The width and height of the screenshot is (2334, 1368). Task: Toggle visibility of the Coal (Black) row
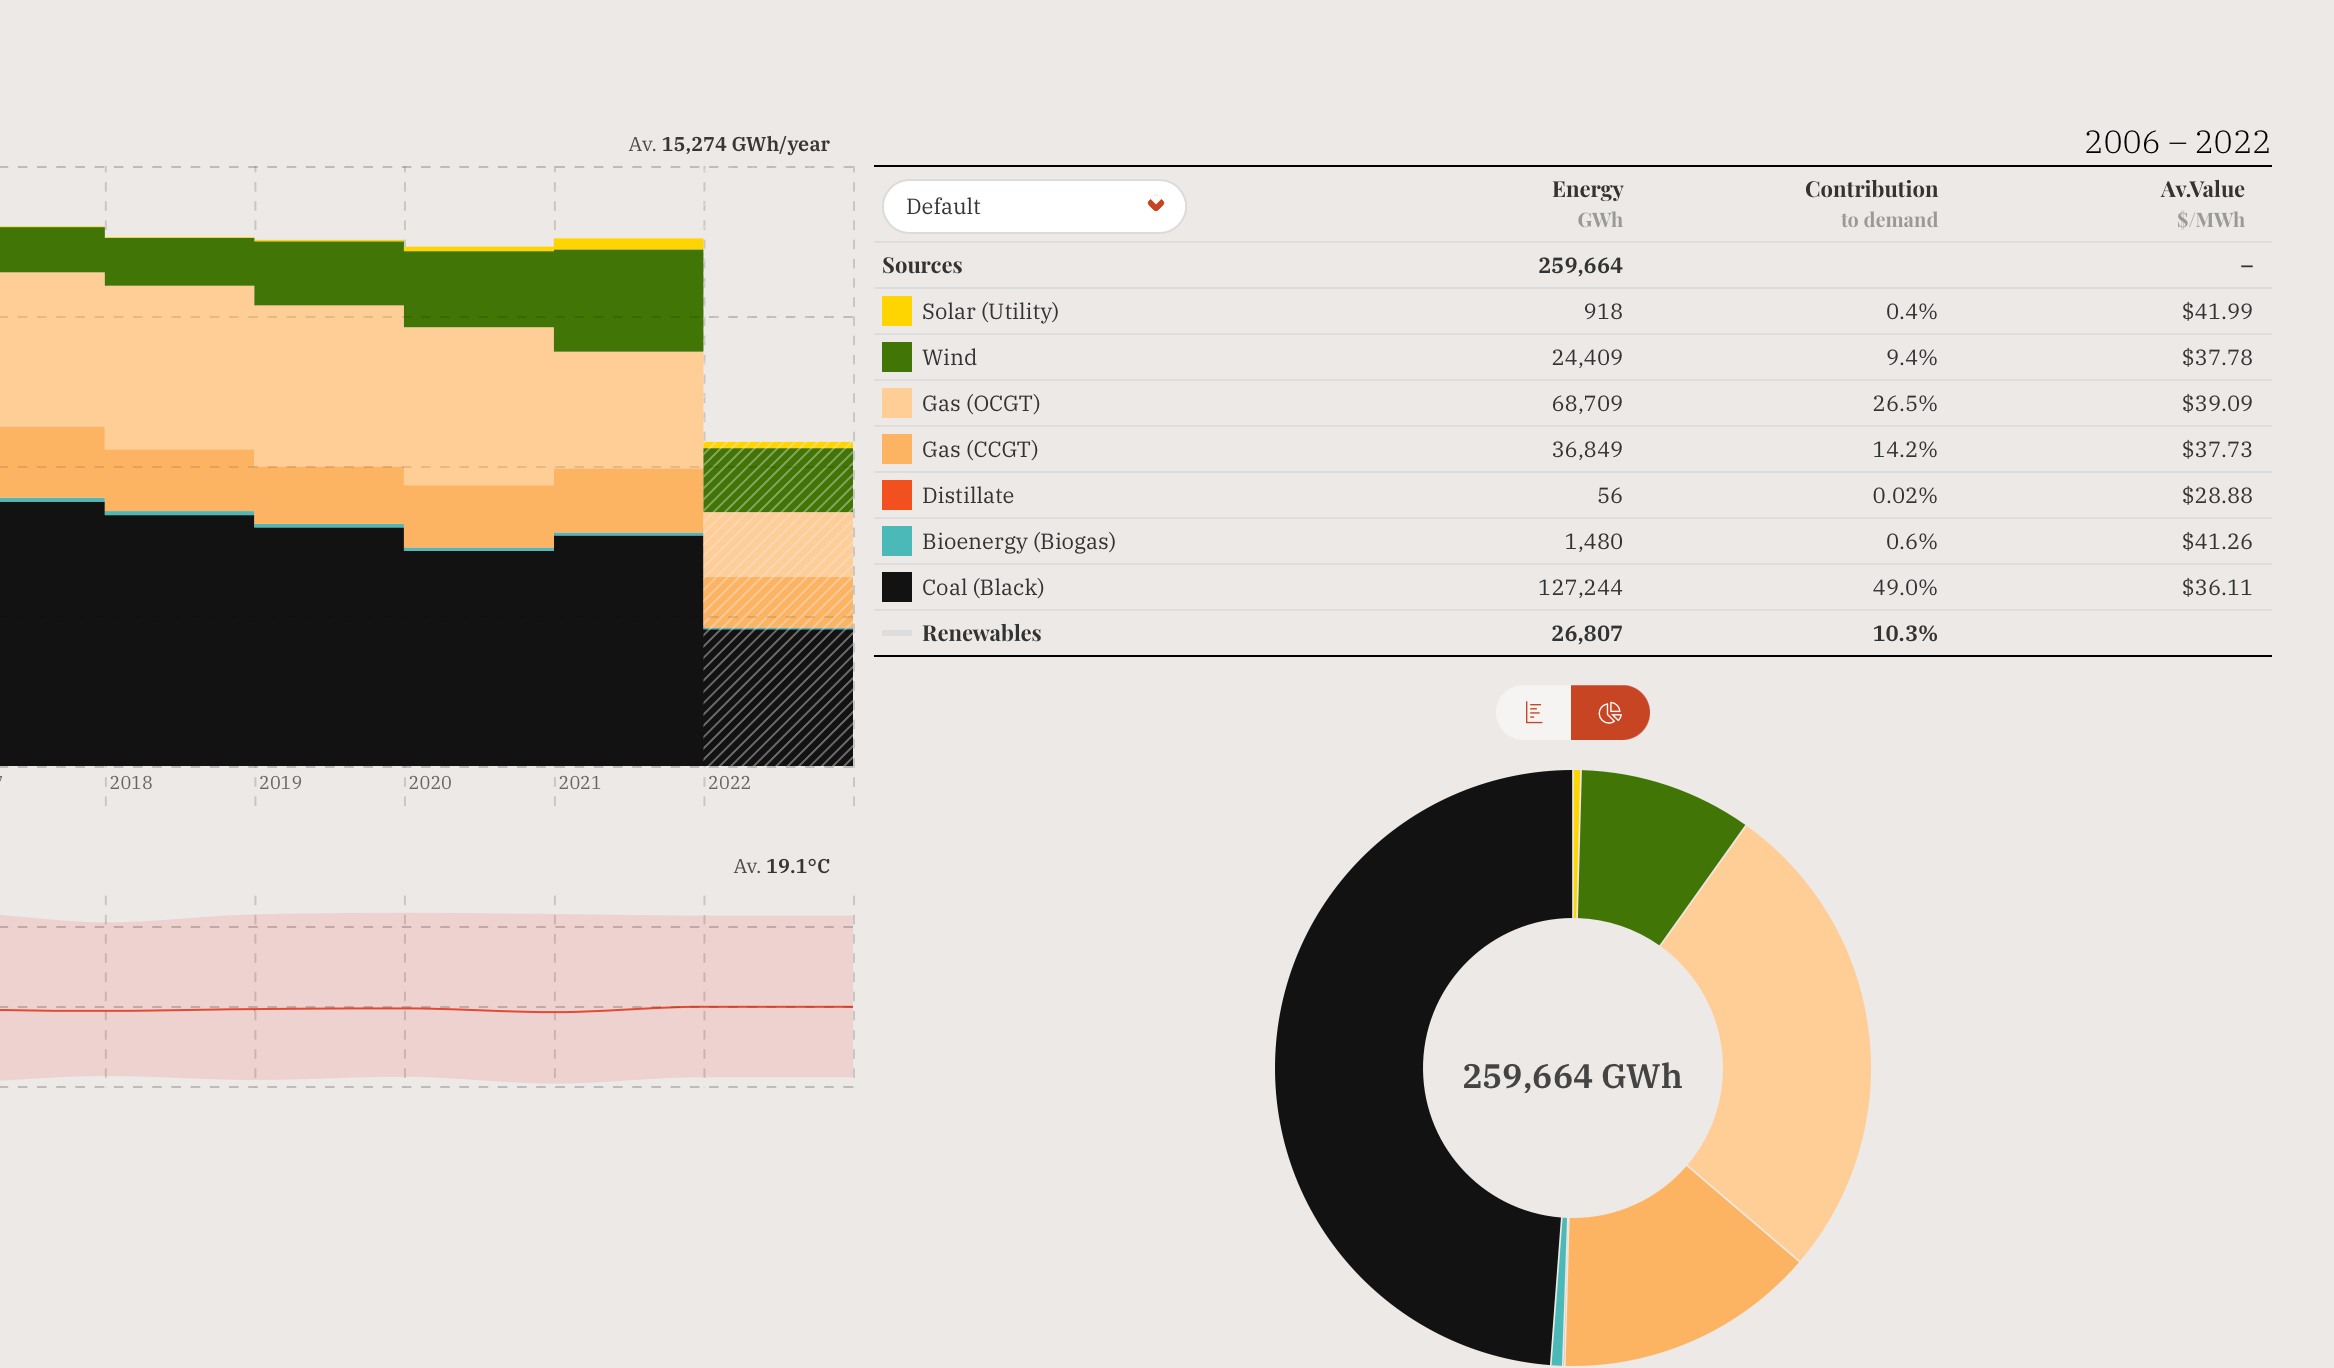point(983,587)
